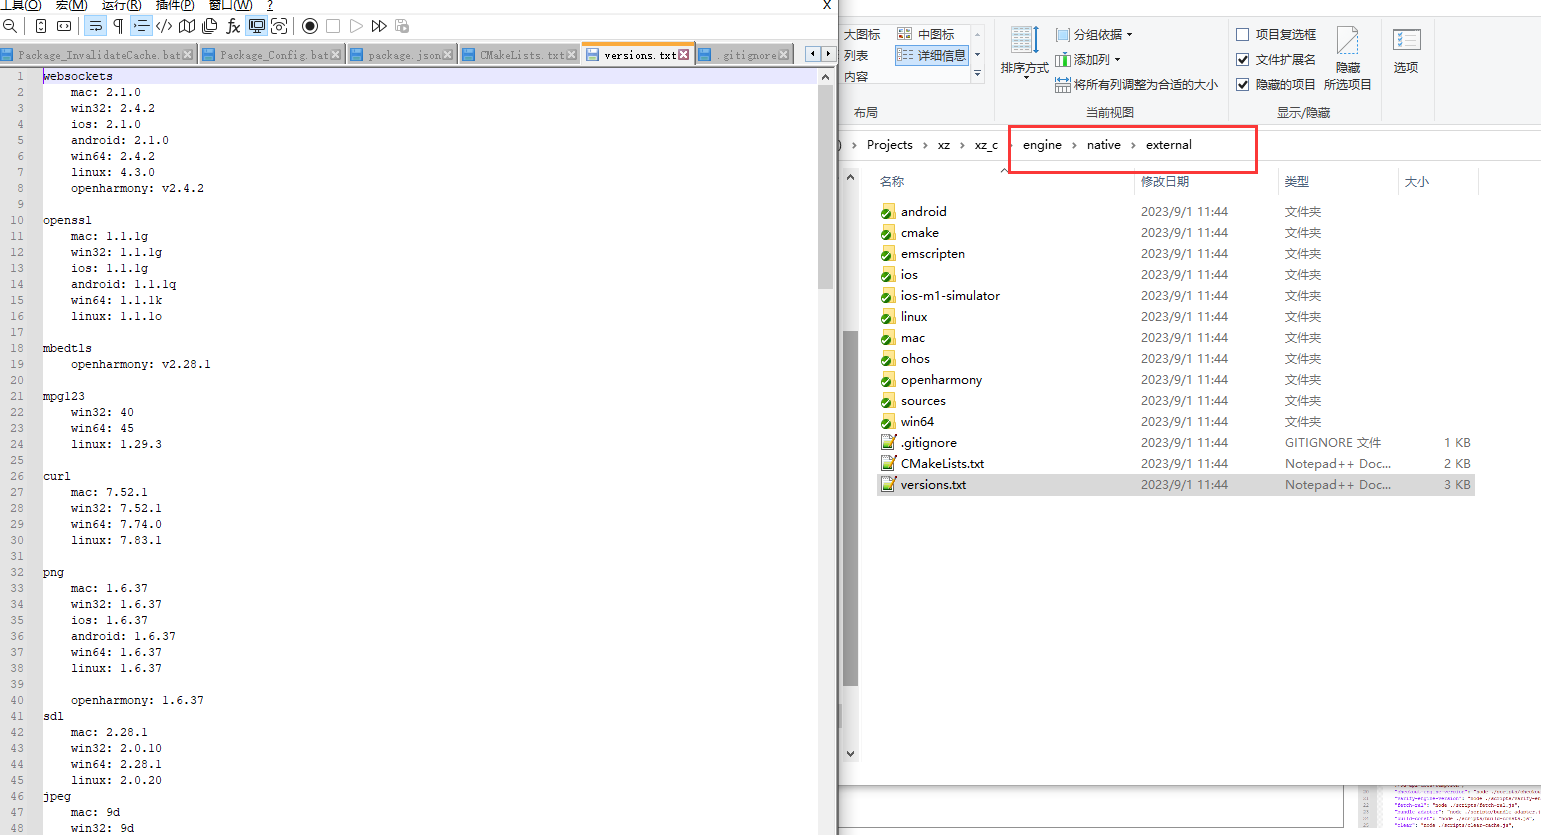Toggle the indent guide toolbar button
The width and height of the screenshot is (1541, 835).
pyautogui.click(x=141, y=26)
